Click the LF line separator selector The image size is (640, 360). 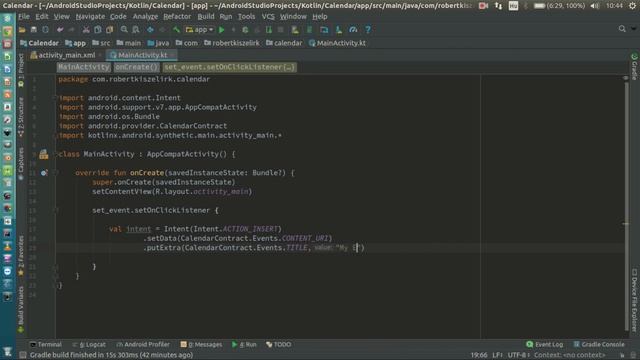(498, 355)
